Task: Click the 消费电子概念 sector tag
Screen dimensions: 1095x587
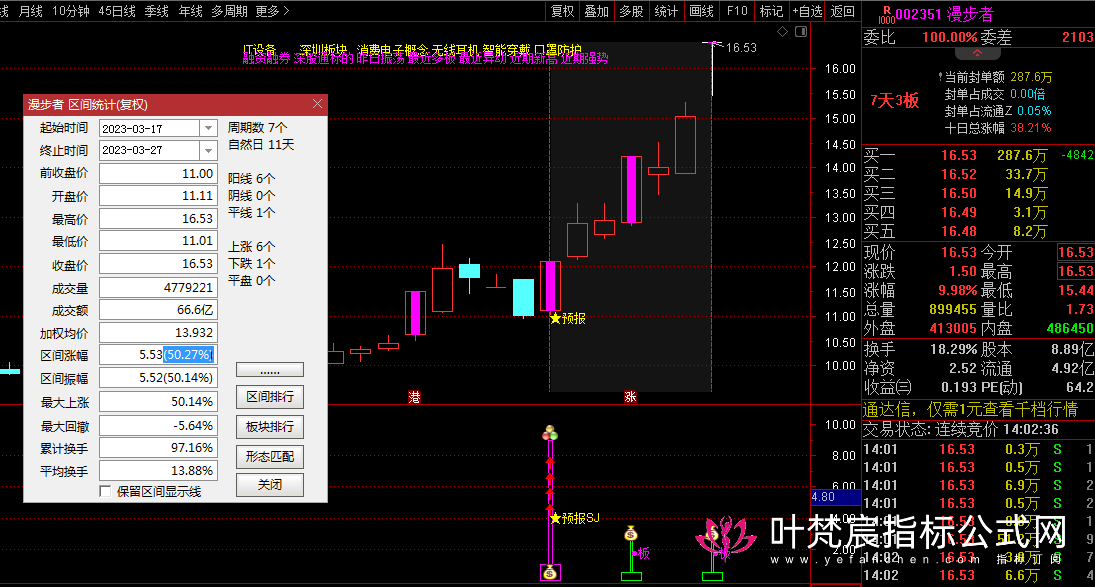Action: [x=392, y=50]
